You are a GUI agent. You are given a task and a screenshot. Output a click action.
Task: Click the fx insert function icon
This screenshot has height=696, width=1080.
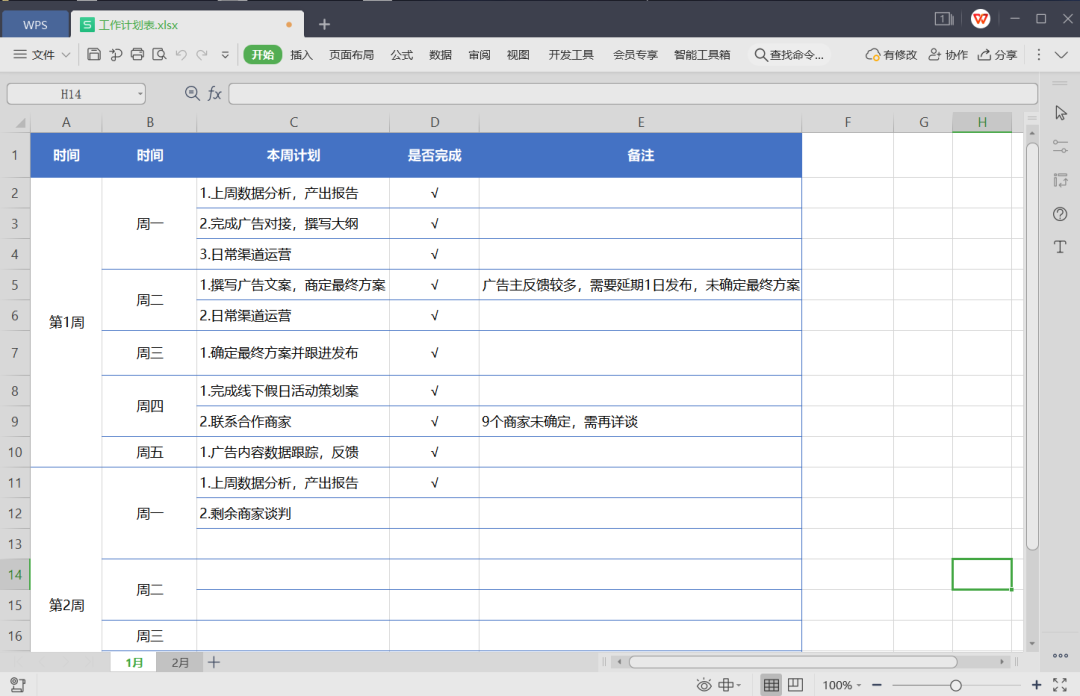(215, 94)
